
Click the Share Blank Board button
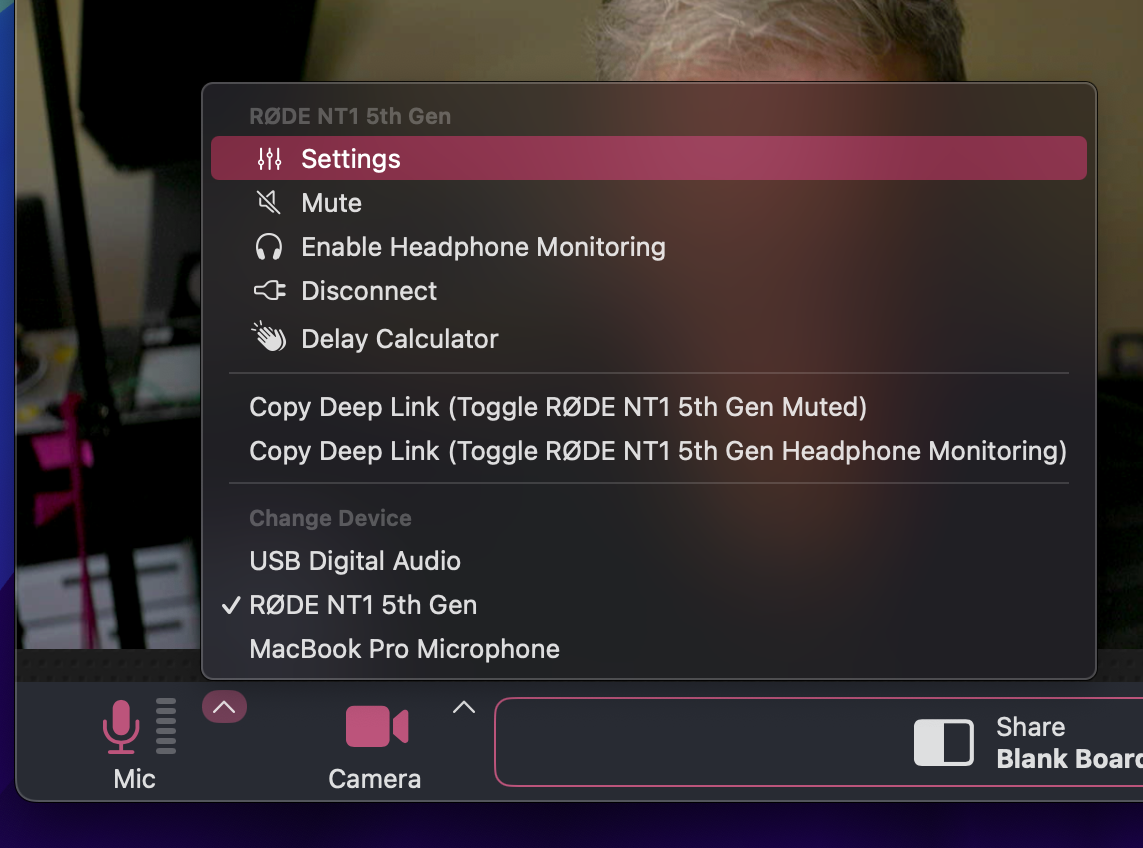819,742
